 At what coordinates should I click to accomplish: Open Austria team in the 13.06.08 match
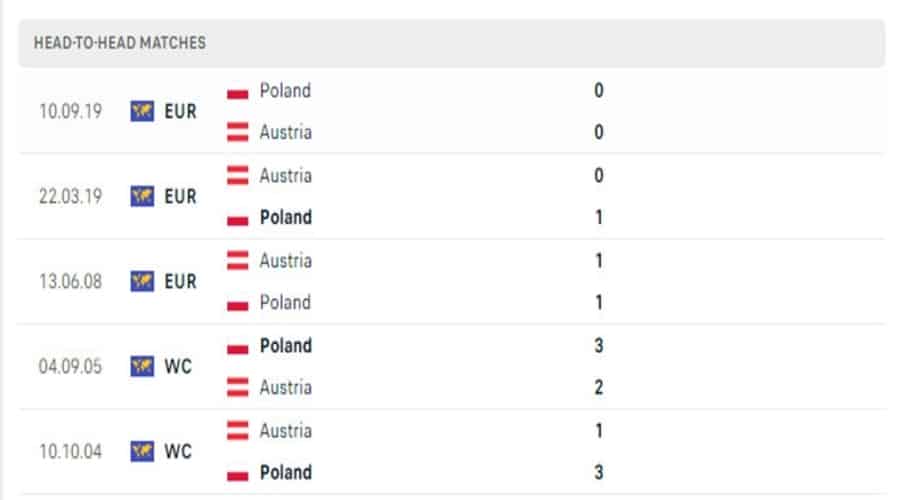tap(285, 260)
